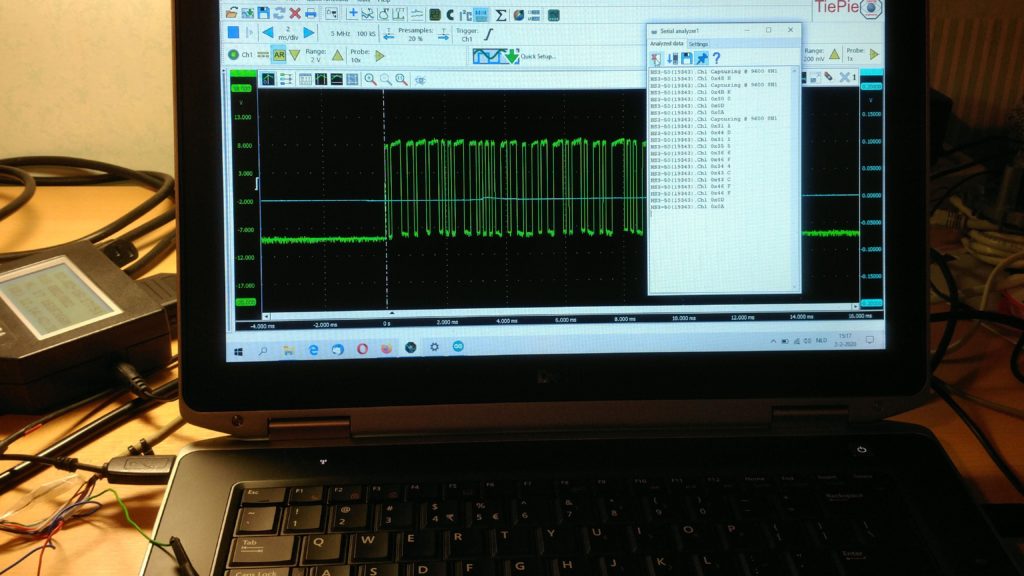Toggle the pin icon in Serial analyzer
The height and width of the screenshot is (576, 1024).
click(701, 58)
